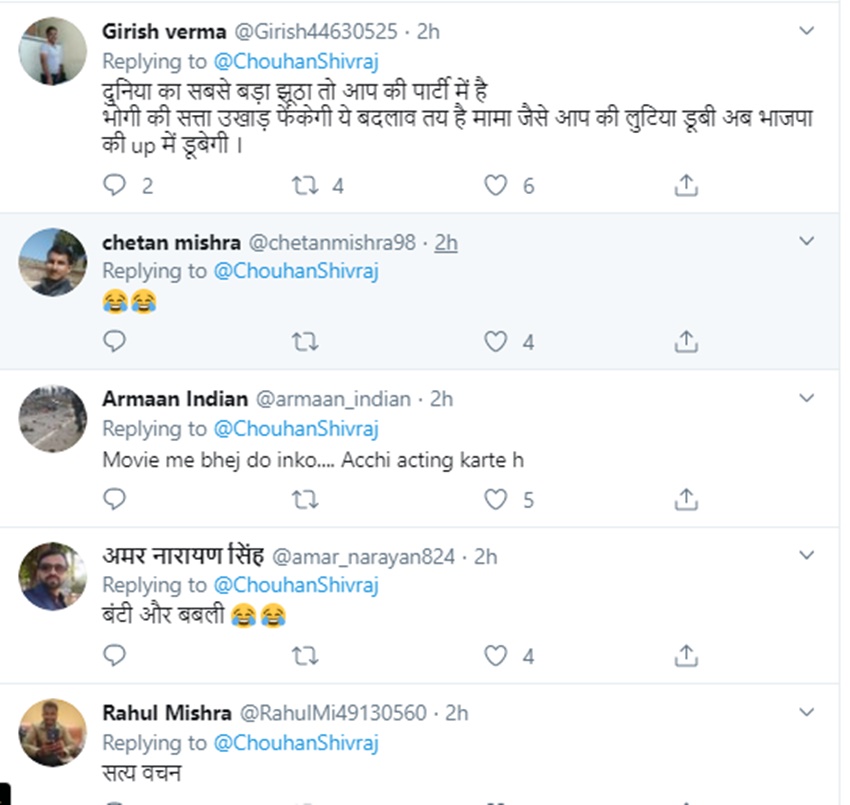Open Rahul Mishra tweet options menu
Screen dimensions: 850x805
[x=807, y=713]
